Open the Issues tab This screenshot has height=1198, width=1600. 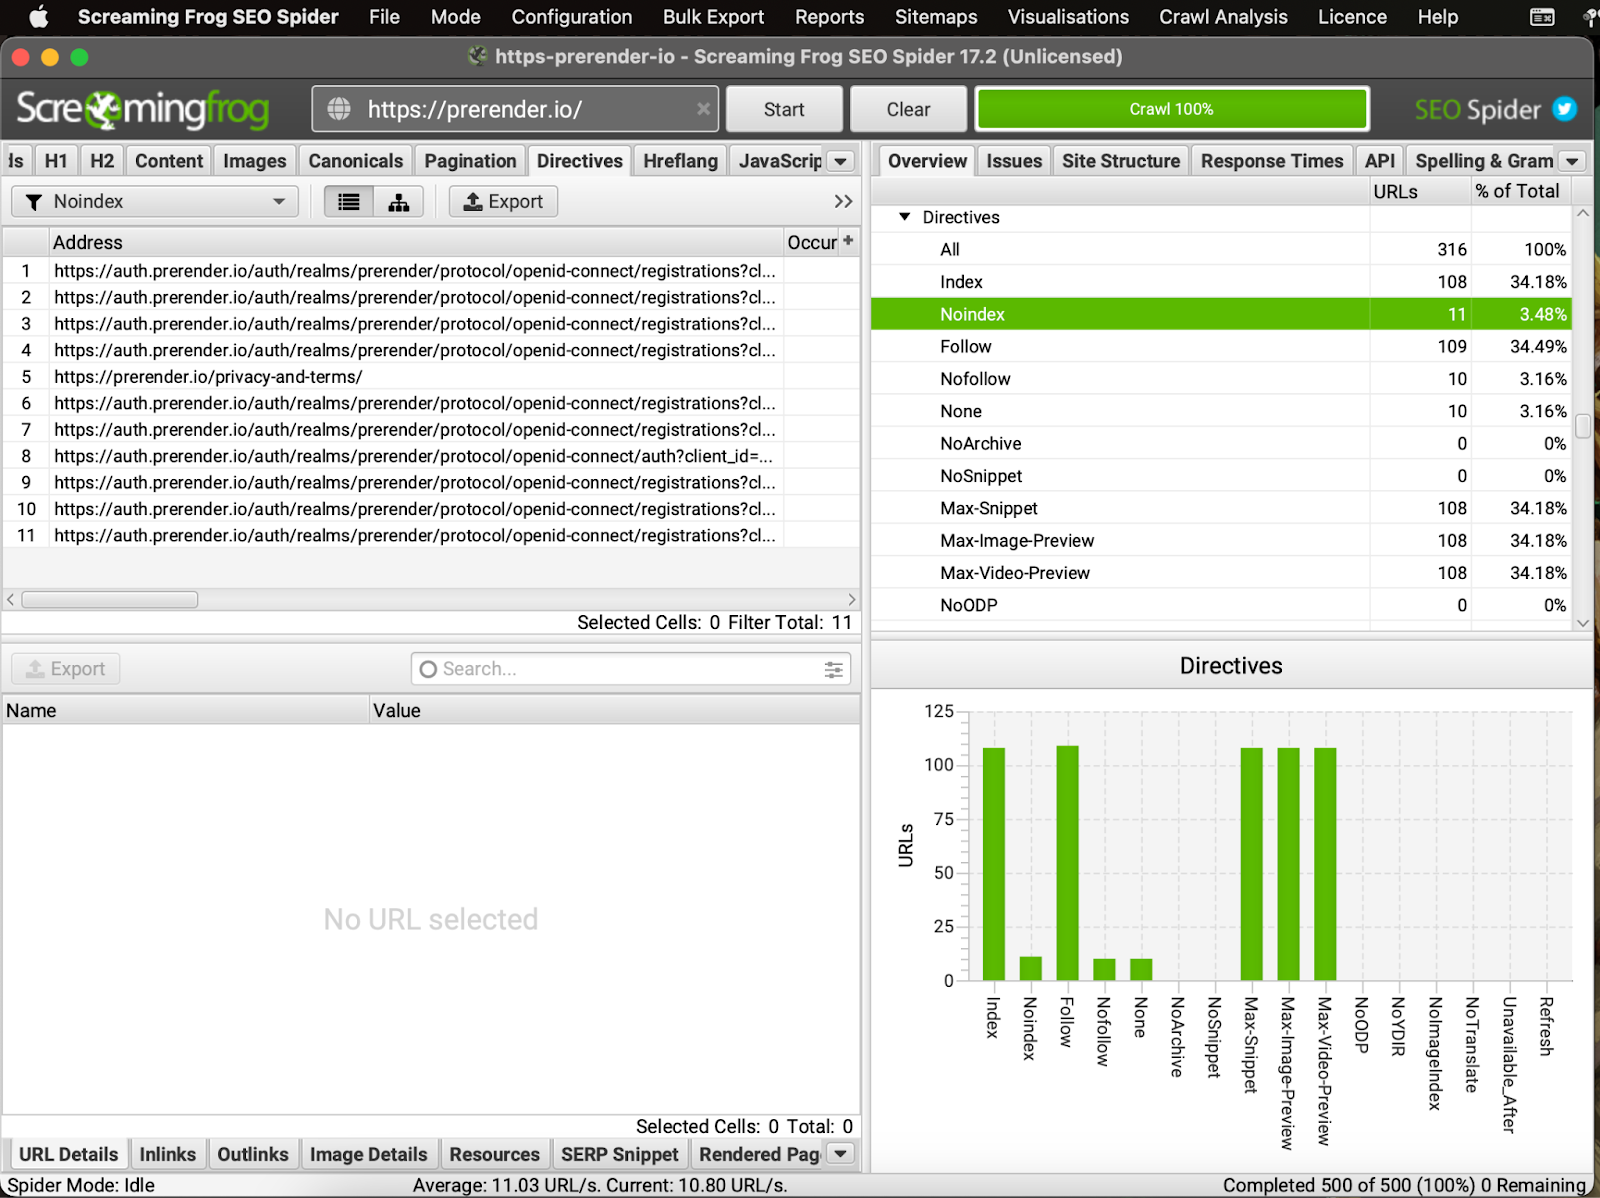[1014, 161]
